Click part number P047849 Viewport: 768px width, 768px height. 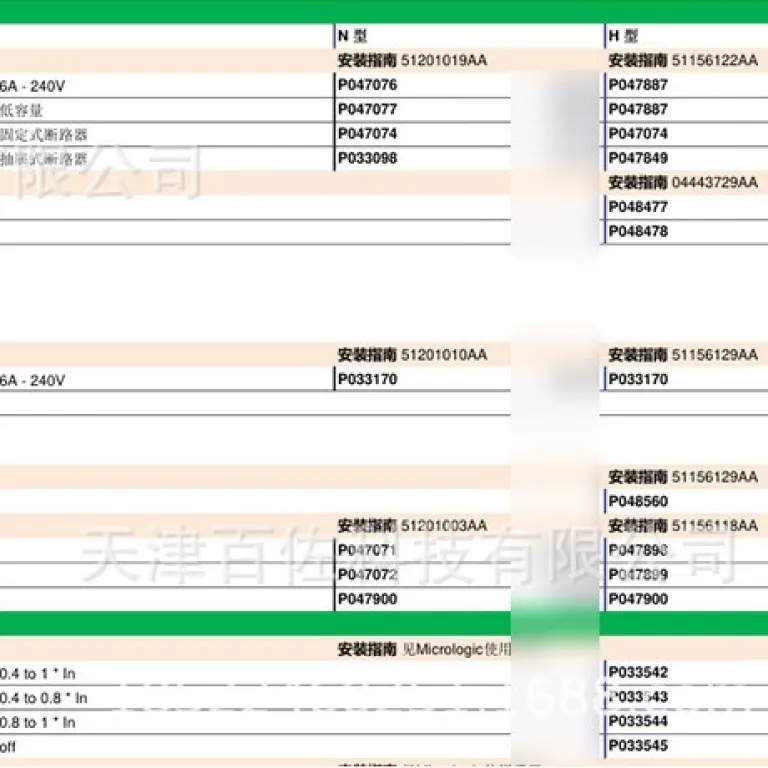pos(638,158)
